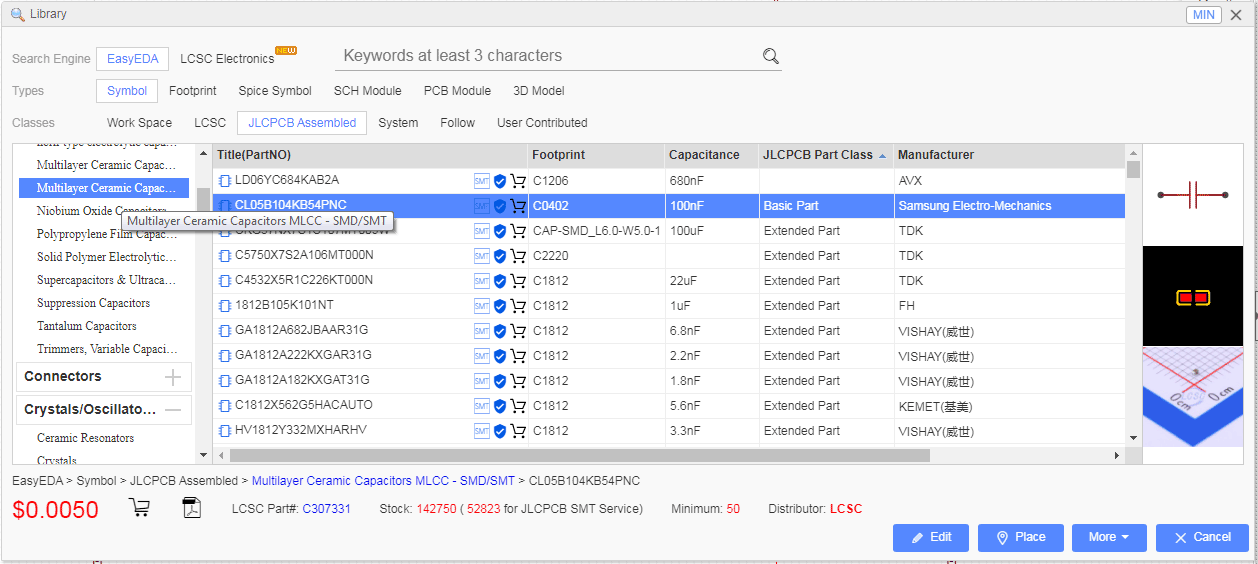Screen dimensions: 1258x564
Task: Open Work Space class
Action: [139, 123]
